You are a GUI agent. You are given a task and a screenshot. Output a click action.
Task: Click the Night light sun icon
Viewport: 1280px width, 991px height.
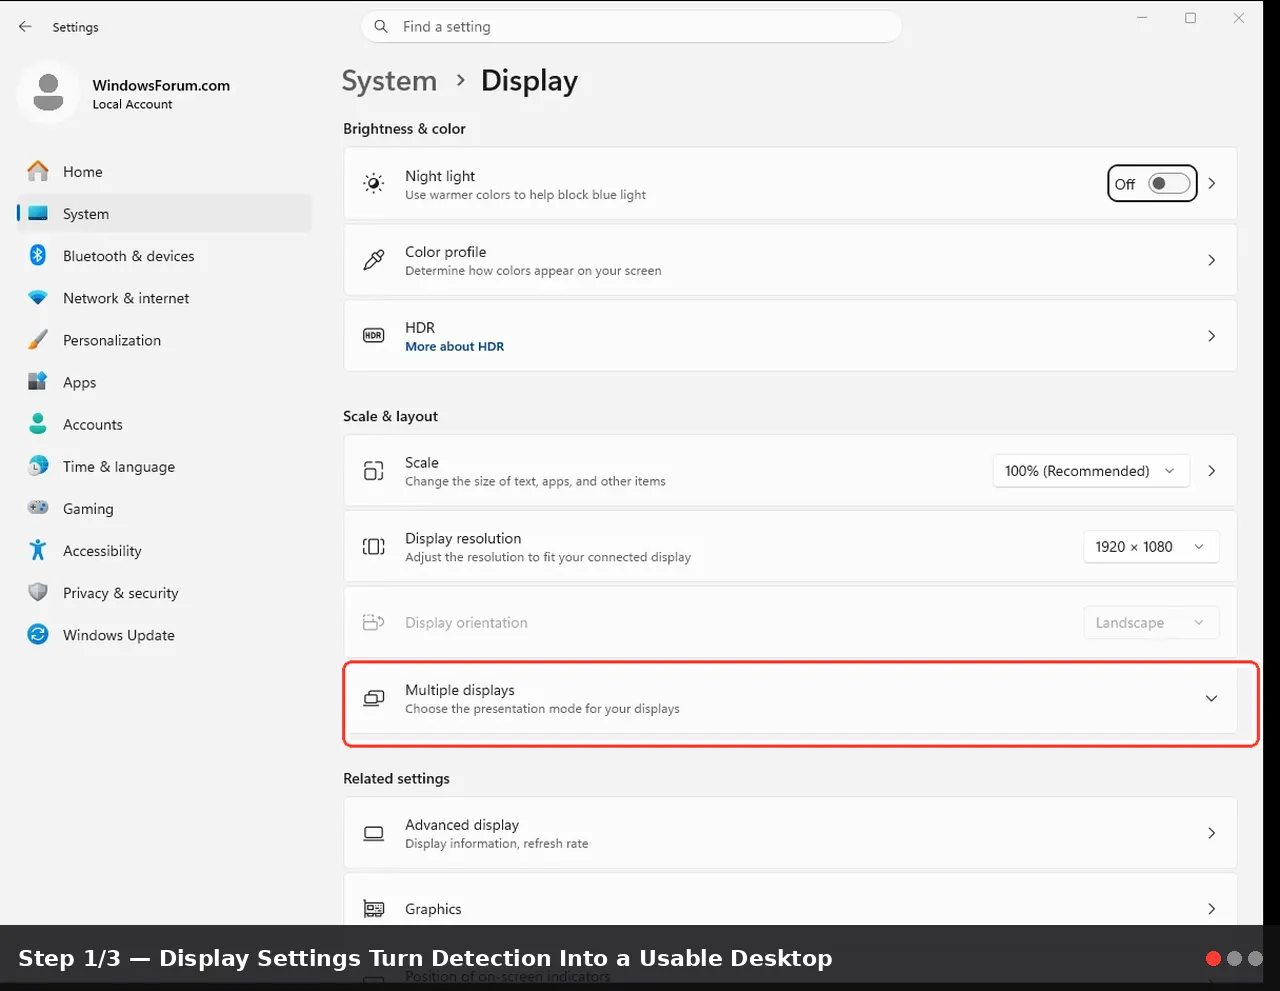point(373,184)
